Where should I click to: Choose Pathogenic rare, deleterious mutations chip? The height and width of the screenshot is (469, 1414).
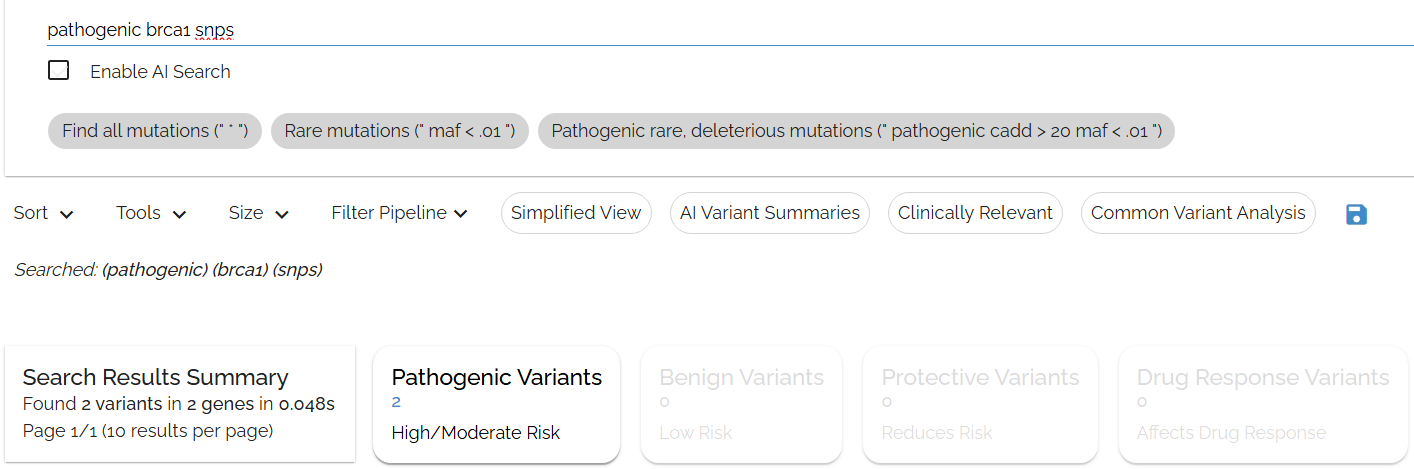click(856, 131)
